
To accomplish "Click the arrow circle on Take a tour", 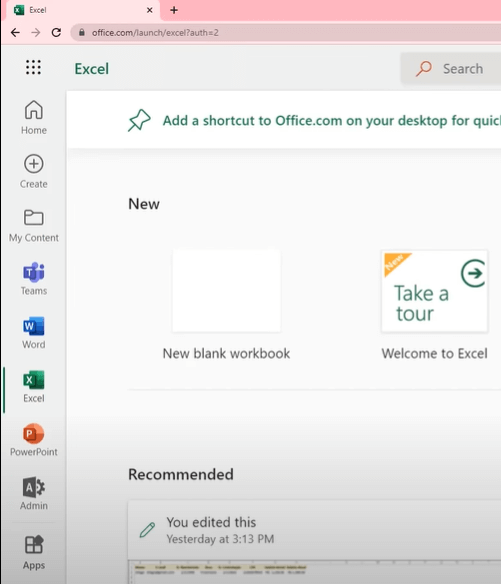I will point(473,273).
